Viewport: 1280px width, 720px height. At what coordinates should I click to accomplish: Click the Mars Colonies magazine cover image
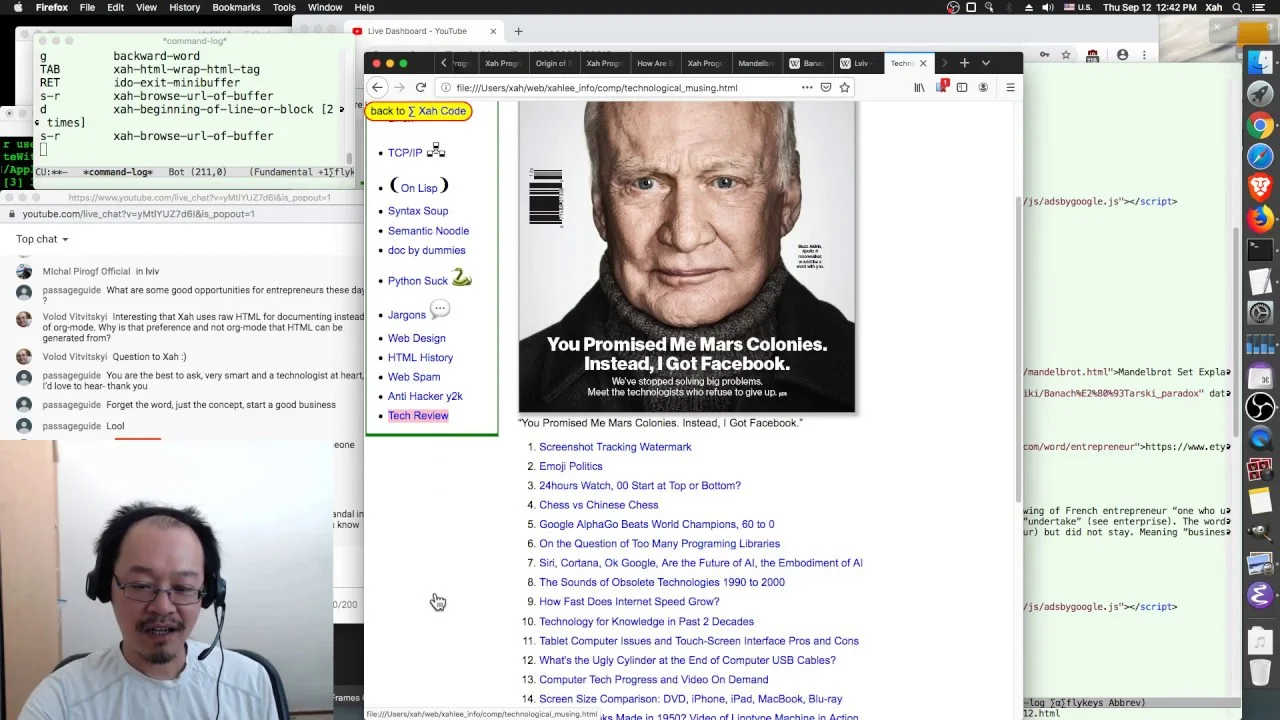(687, 256)
